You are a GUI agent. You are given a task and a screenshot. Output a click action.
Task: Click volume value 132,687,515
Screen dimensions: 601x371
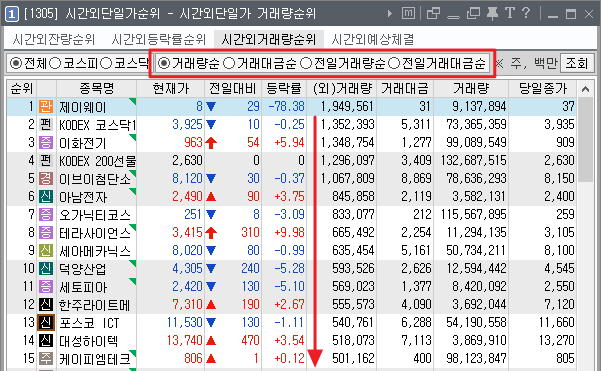pyautogui.click(x=474, y=160)
